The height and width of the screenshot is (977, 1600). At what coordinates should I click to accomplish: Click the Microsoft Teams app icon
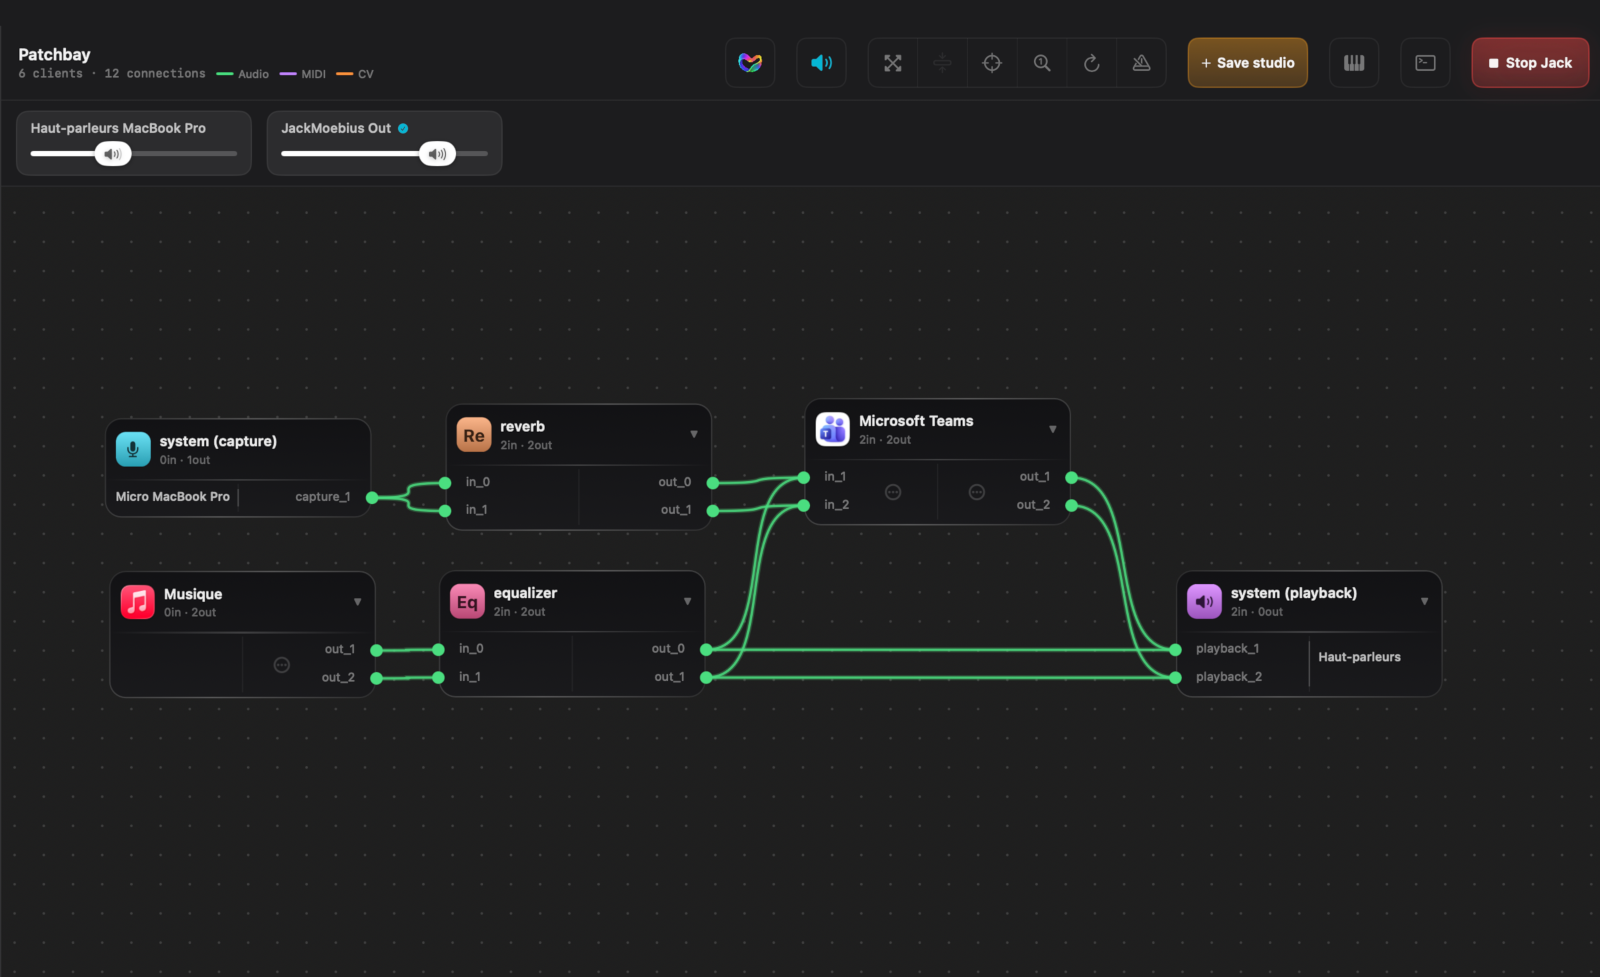[x=833, y=429]
